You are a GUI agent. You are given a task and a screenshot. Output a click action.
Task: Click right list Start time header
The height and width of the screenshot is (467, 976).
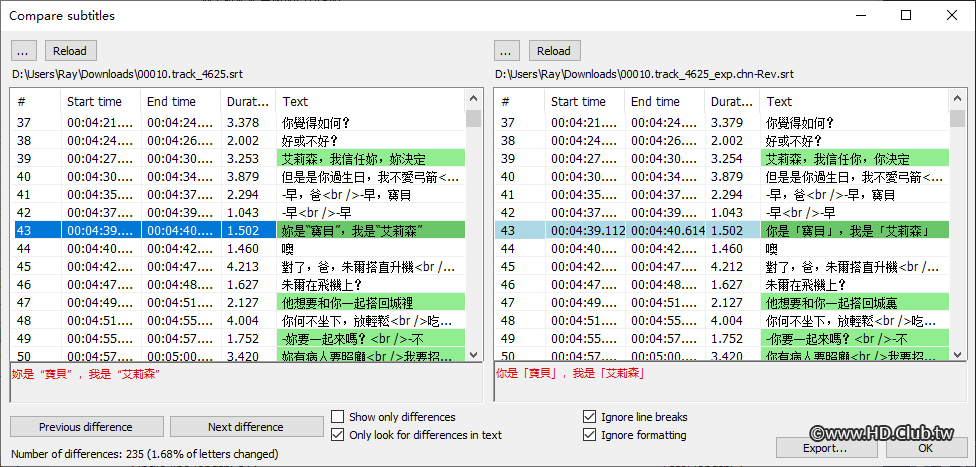click(x=585, y=101)
